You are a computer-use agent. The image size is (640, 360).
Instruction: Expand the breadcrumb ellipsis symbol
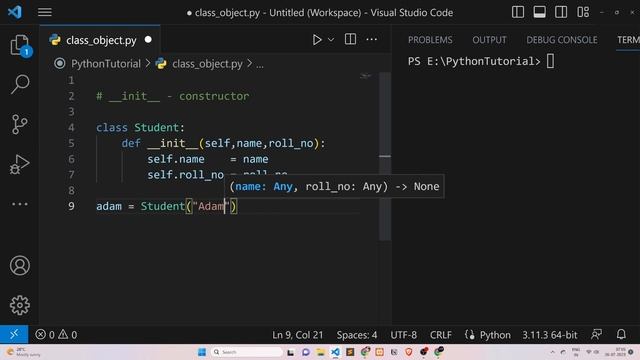[260, 64]
